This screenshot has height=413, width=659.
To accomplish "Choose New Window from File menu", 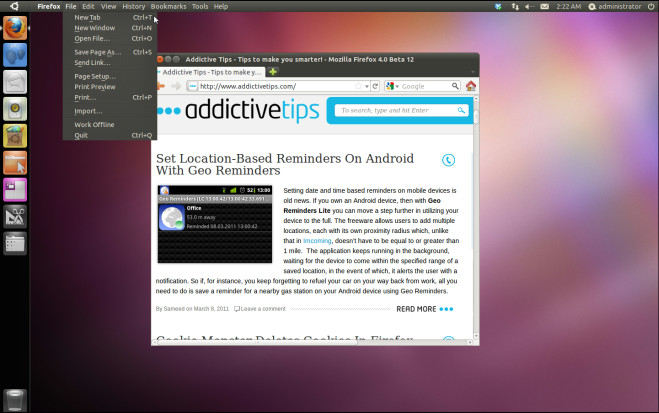I will pos(110,28).
